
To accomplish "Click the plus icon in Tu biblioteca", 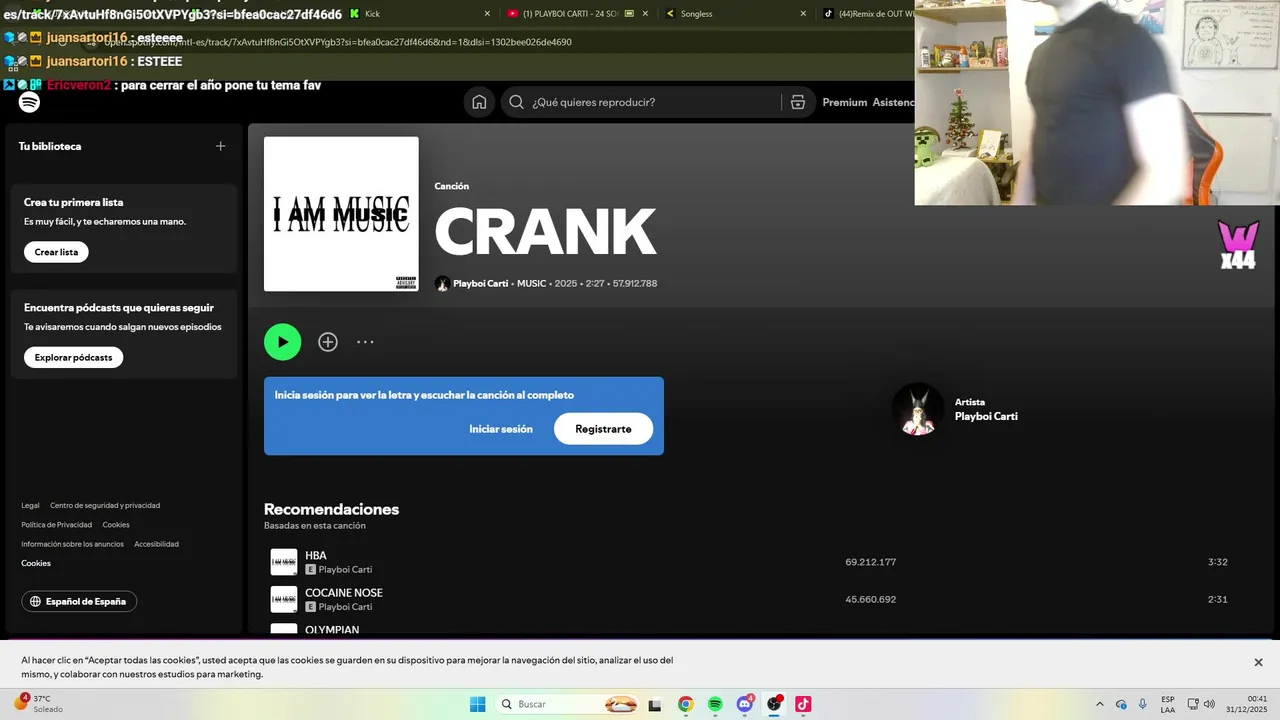I will tap(220, 146).
